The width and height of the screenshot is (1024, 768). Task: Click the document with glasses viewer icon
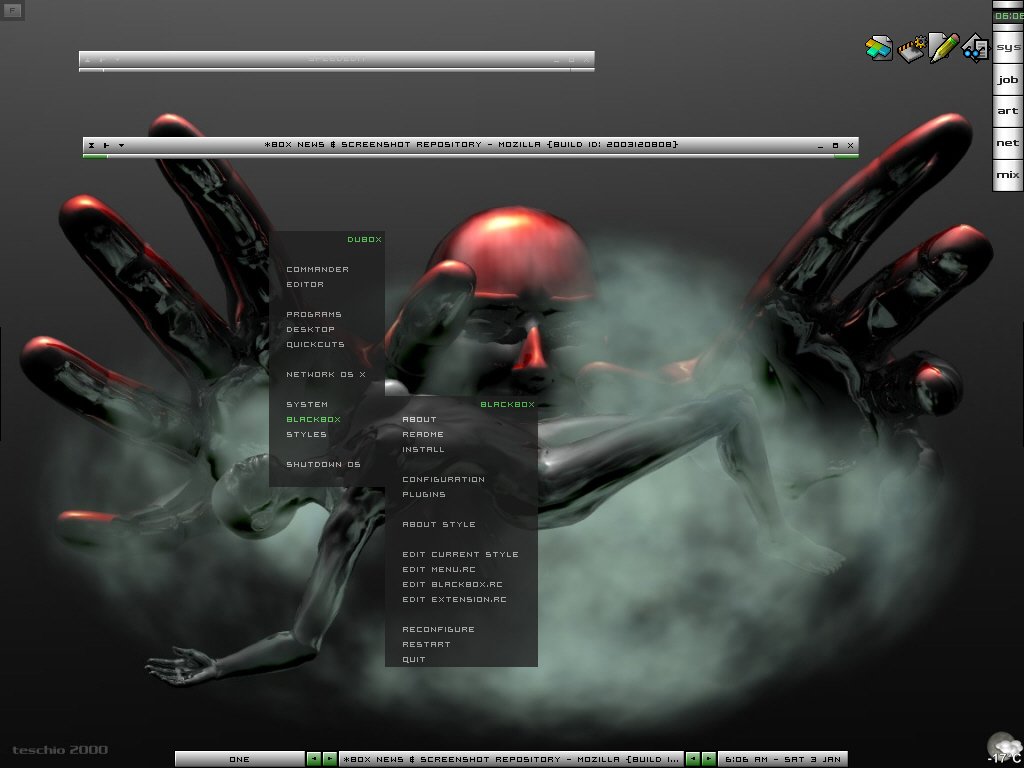point(975,48)
